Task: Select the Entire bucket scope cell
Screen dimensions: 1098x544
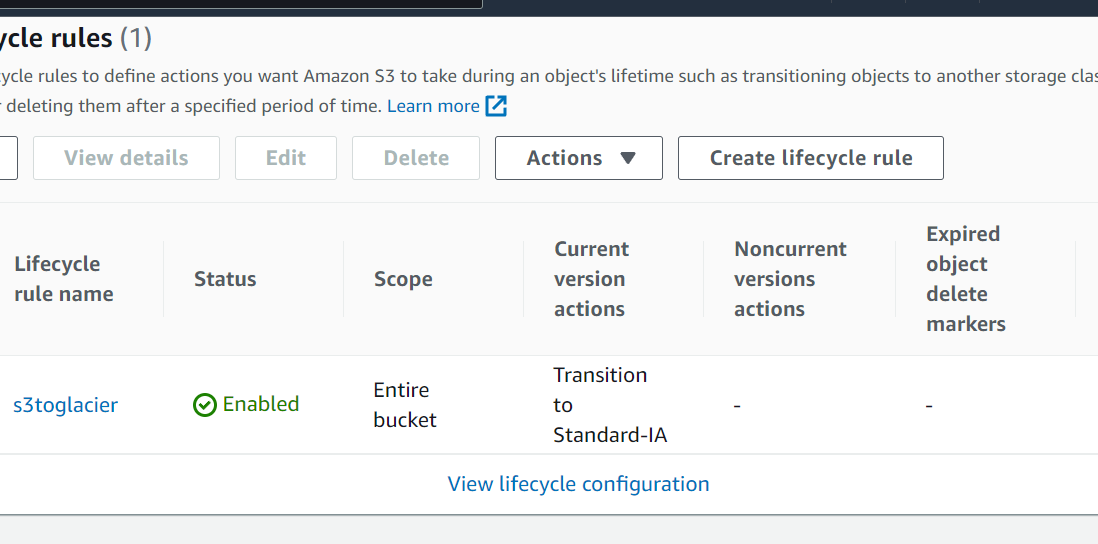Action: pos(405,405)
